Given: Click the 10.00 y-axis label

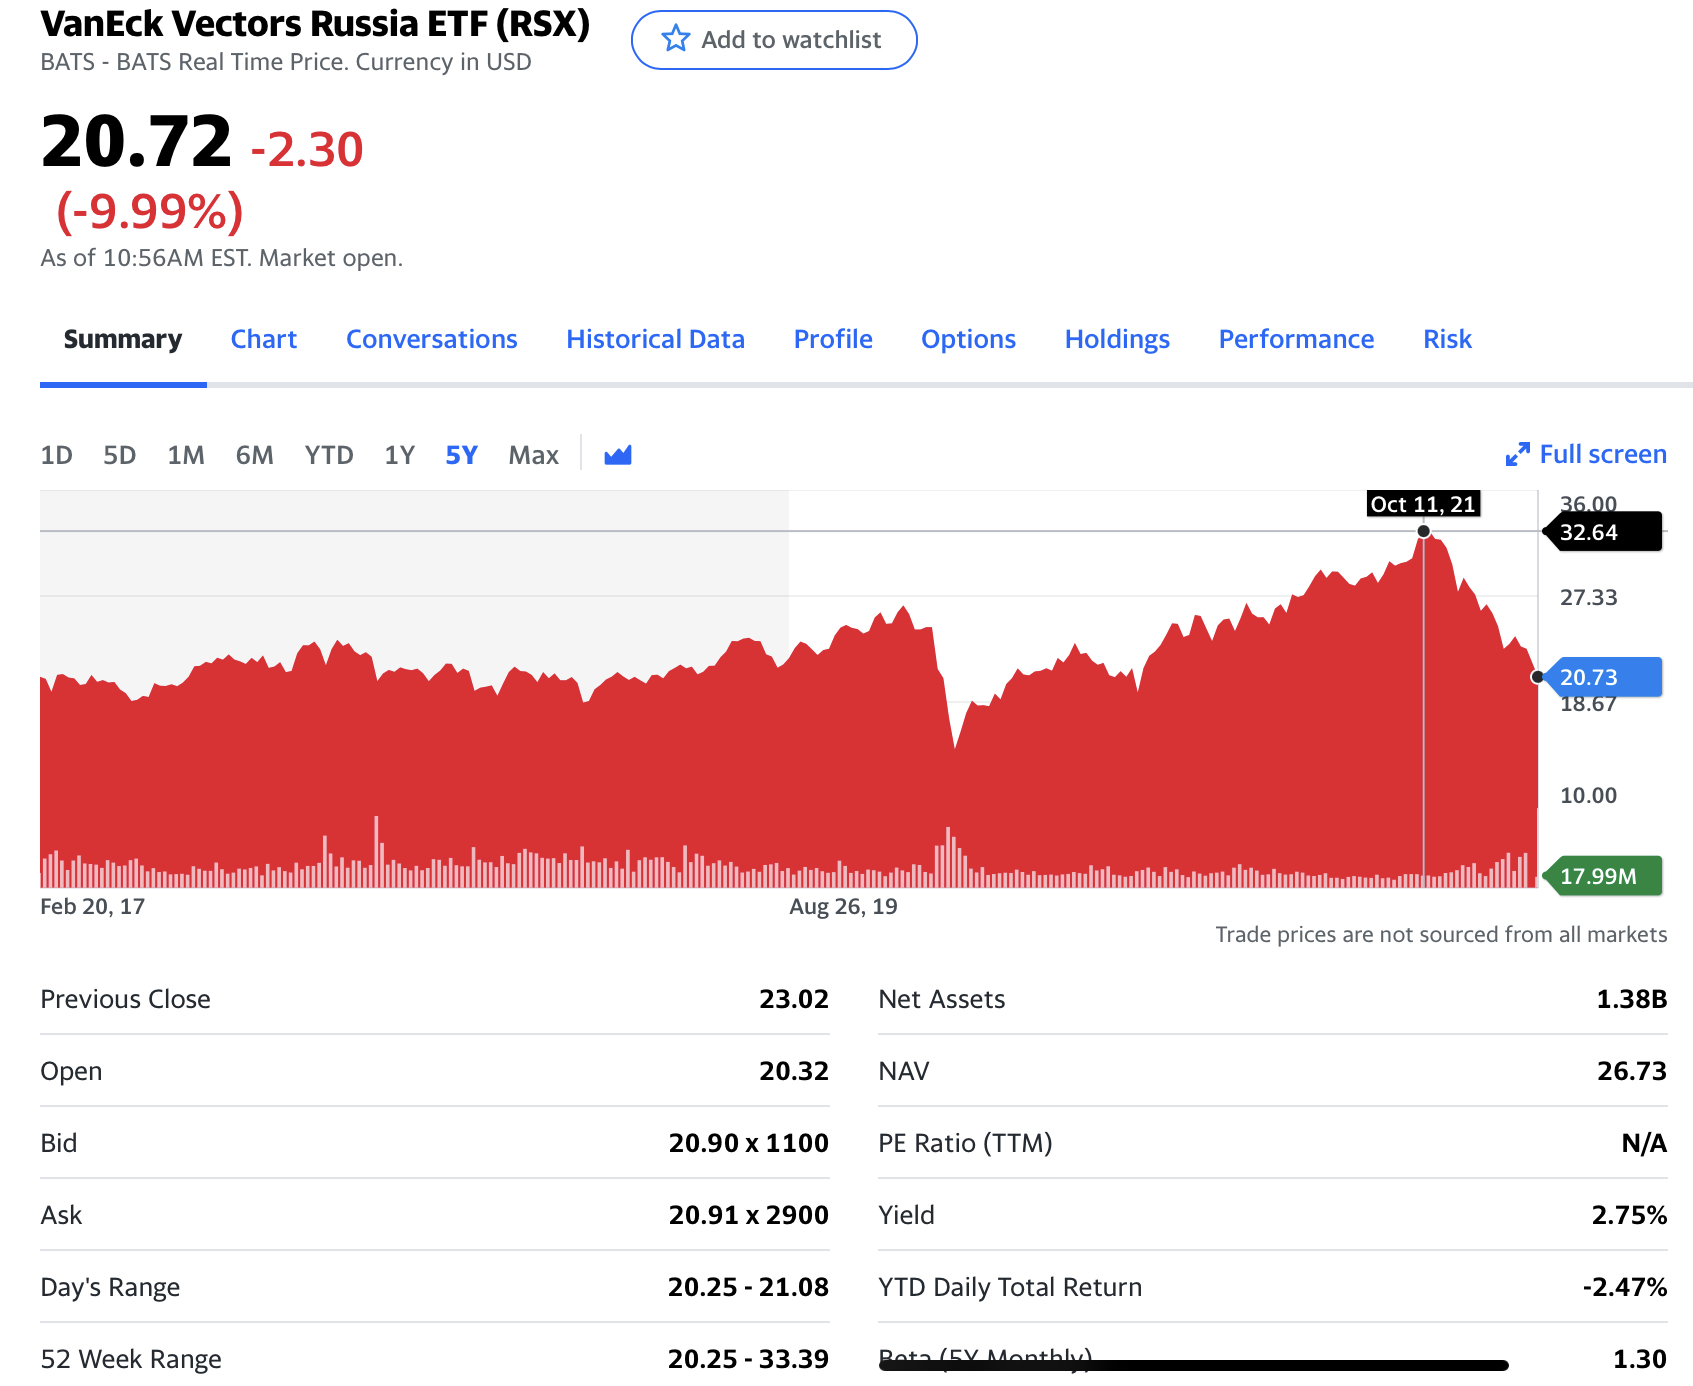Looking at the screenshot, I should point(1589,796).
